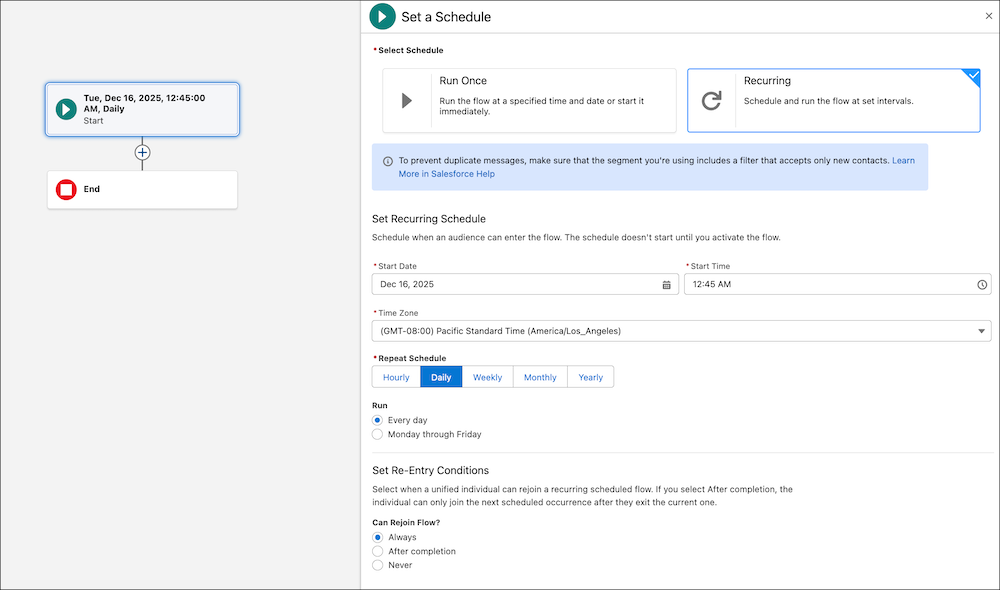
Task: Click the Set a Schedule header play icon
Action: click(x=383, y=17)
